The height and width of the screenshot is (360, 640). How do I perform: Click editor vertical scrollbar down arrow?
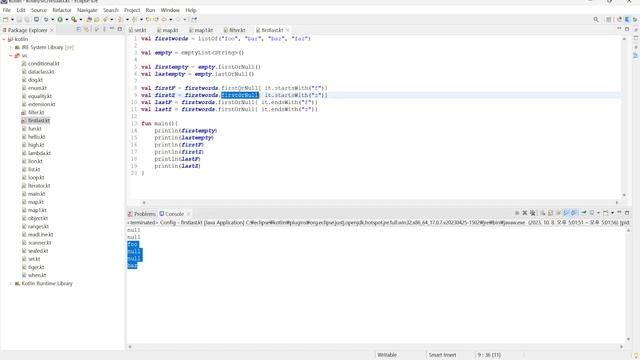point(624,195)
